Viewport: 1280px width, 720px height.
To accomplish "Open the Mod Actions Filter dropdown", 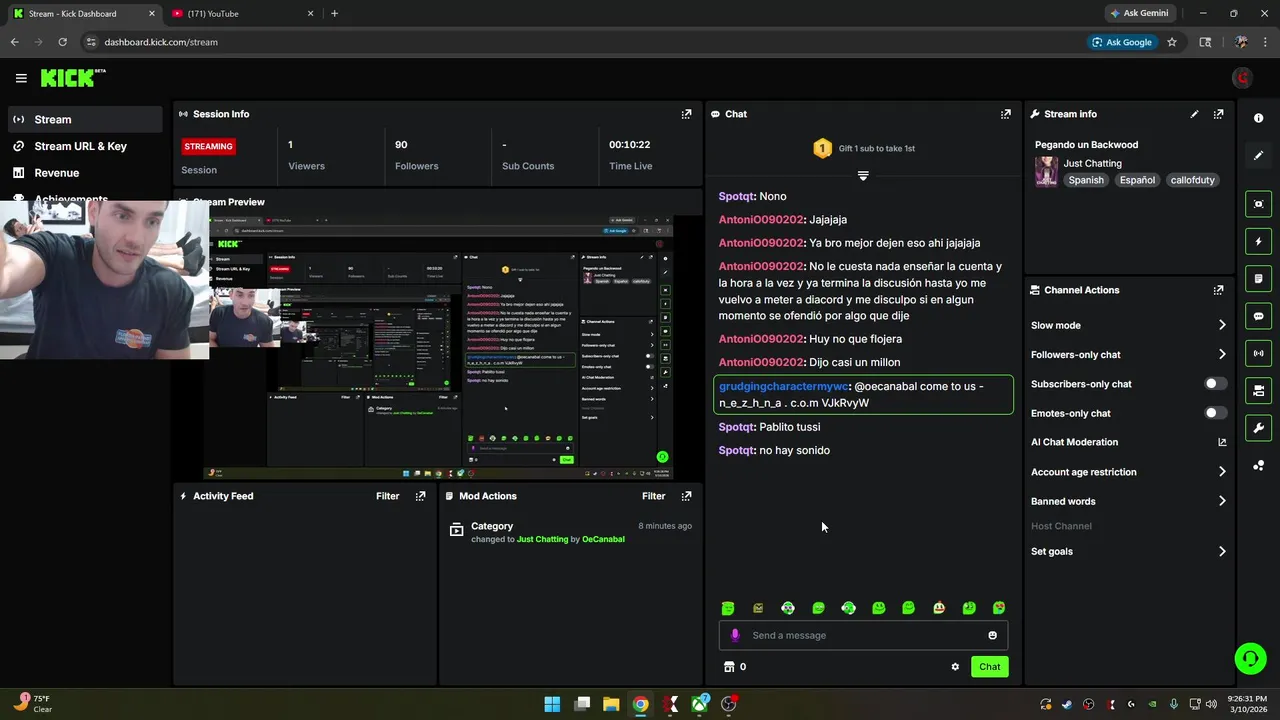I will pos(653,496).
